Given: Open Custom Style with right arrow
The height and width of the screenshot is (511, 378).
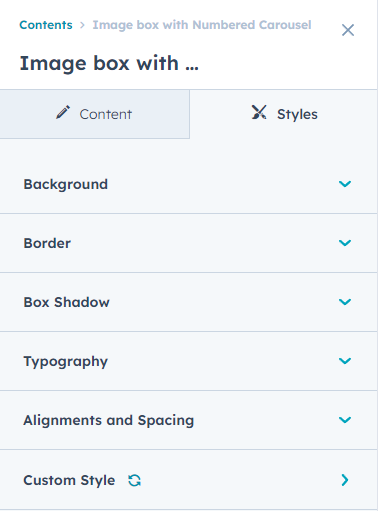Looking at the screenshot, I should pos(345,480).
